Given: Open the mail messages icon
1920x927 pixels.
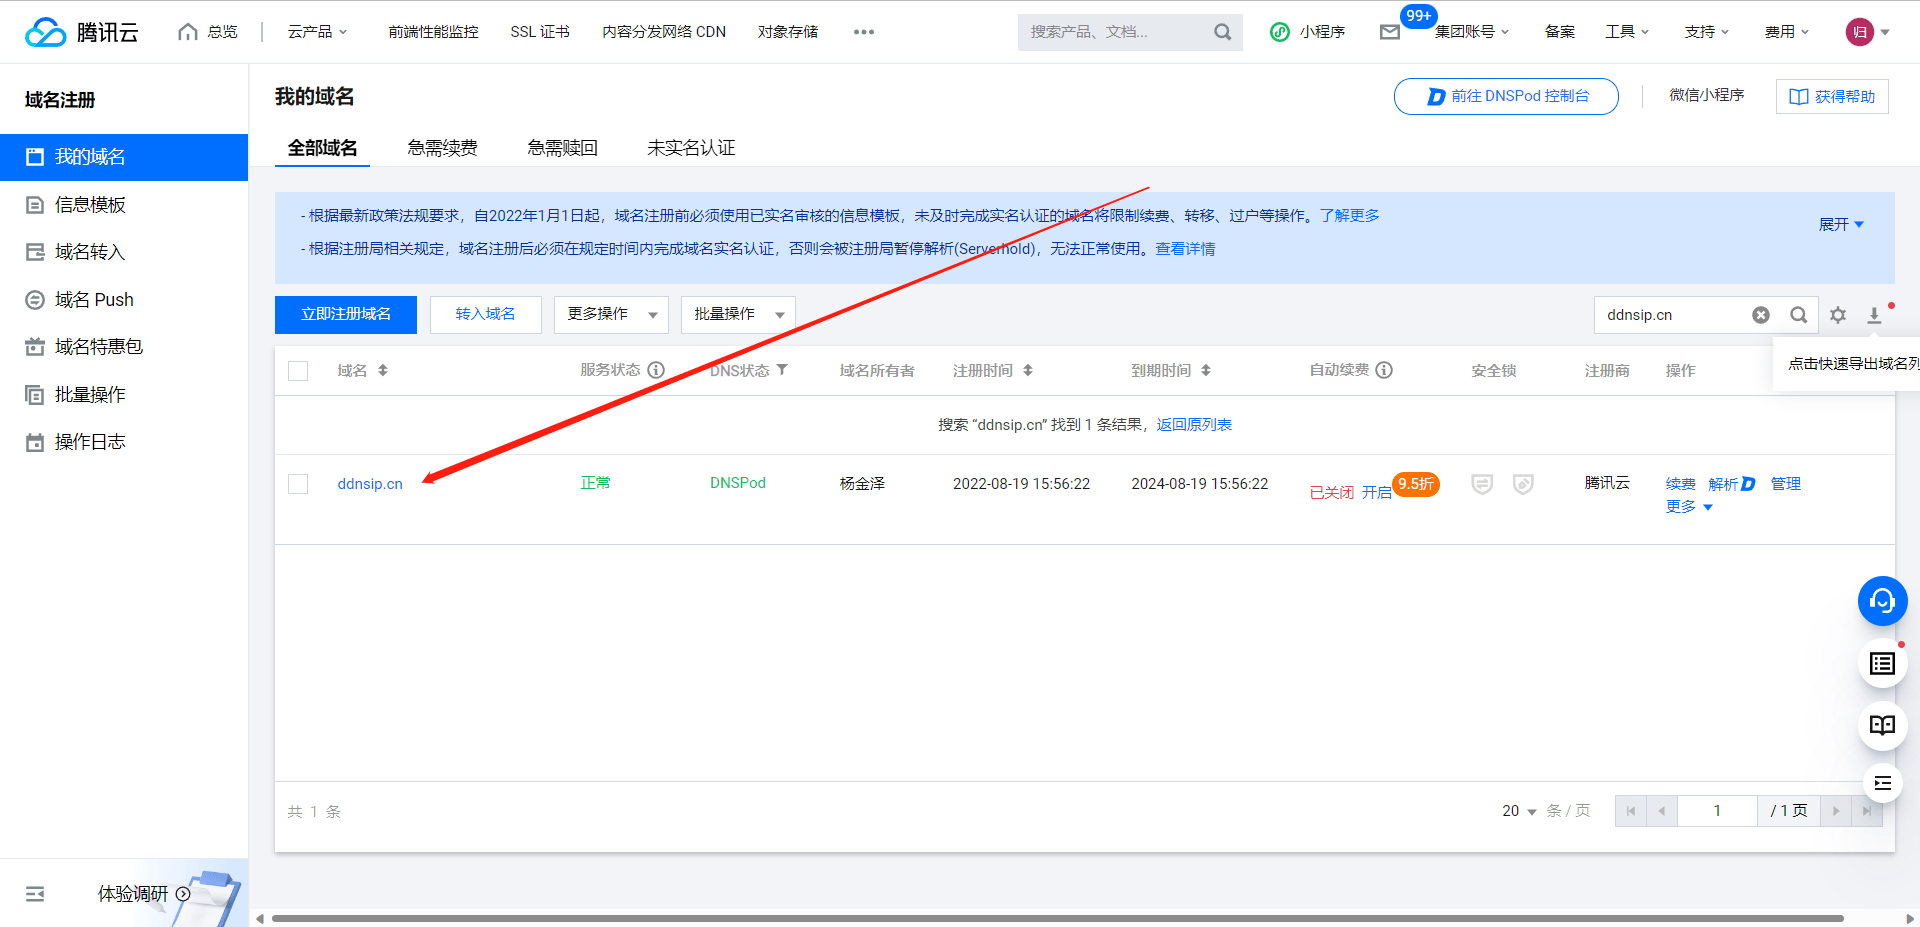Looking at the screenshot, I should 1390,32.
